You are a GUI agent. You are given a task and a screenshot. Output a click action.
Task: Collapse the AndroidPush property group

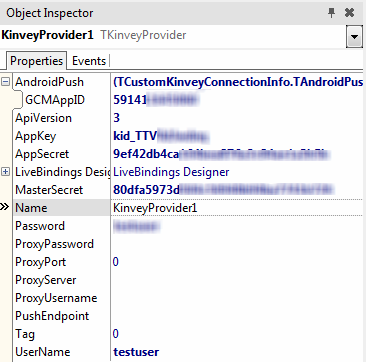coord(5,82)
